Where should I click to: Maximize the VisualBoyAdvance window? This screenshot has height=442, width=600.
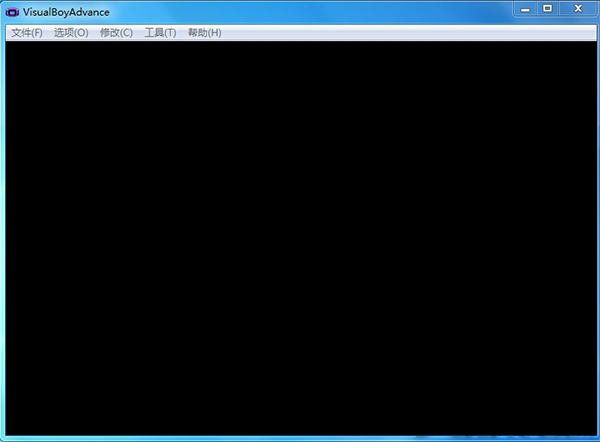pos(547,9)
